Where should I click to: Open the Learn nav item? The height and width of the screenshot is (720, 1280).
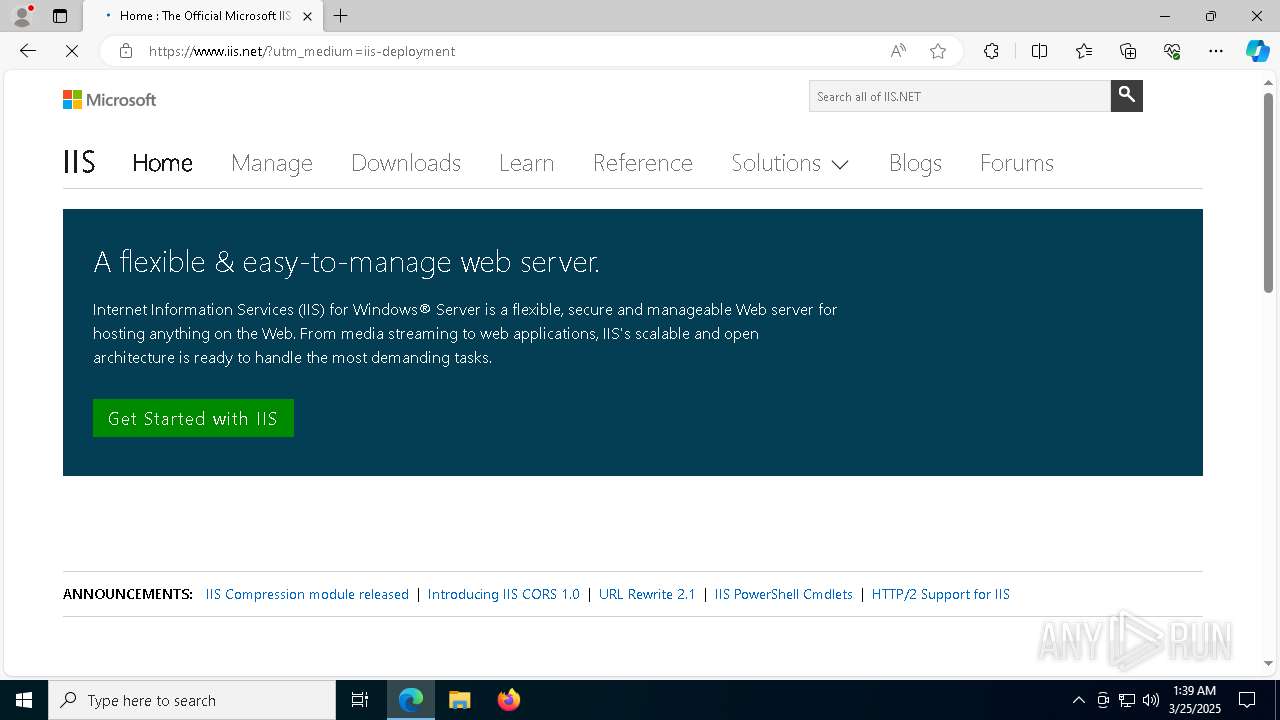point(527,163)
